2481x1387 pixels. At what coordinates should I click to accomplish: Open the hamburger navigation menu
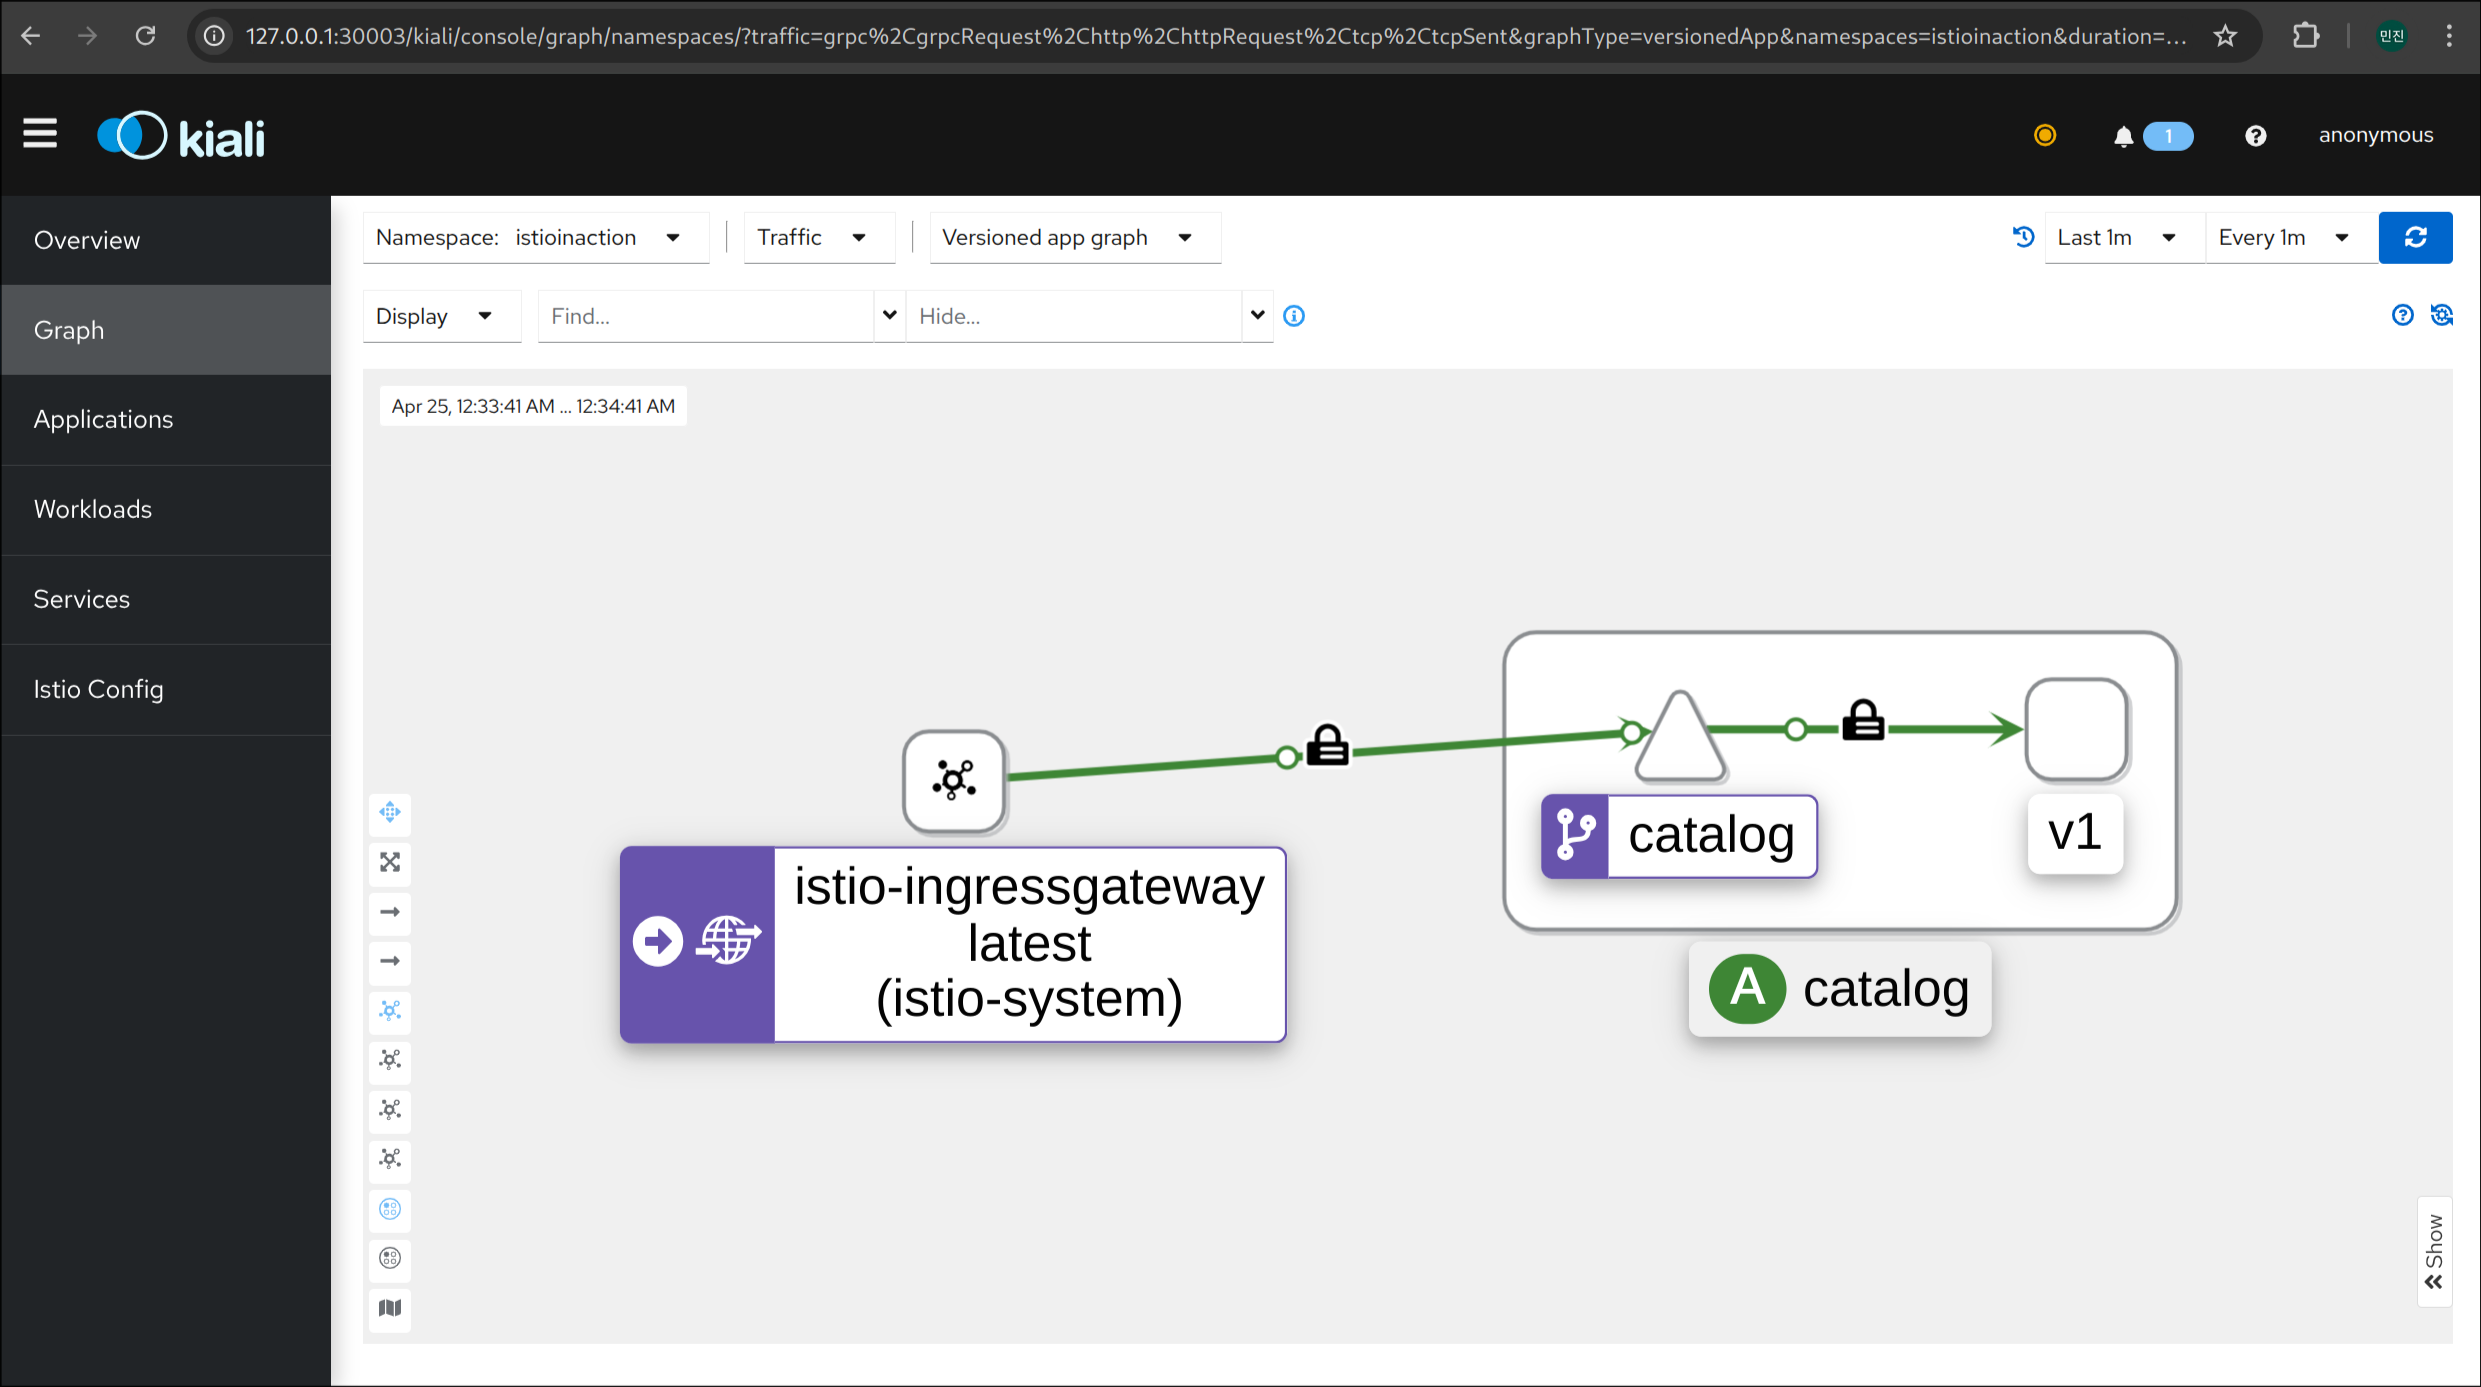coord(40,134)
